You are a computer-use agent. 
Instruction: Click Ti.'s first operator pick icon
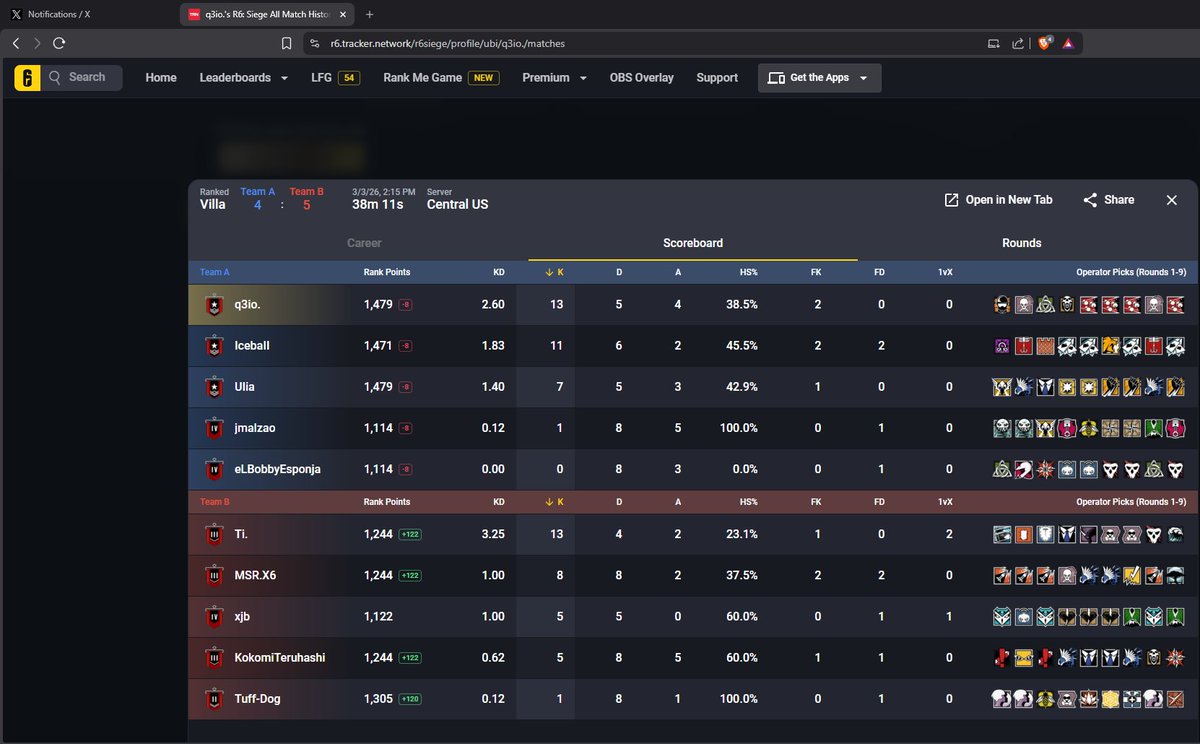[x=1002, y=535]
